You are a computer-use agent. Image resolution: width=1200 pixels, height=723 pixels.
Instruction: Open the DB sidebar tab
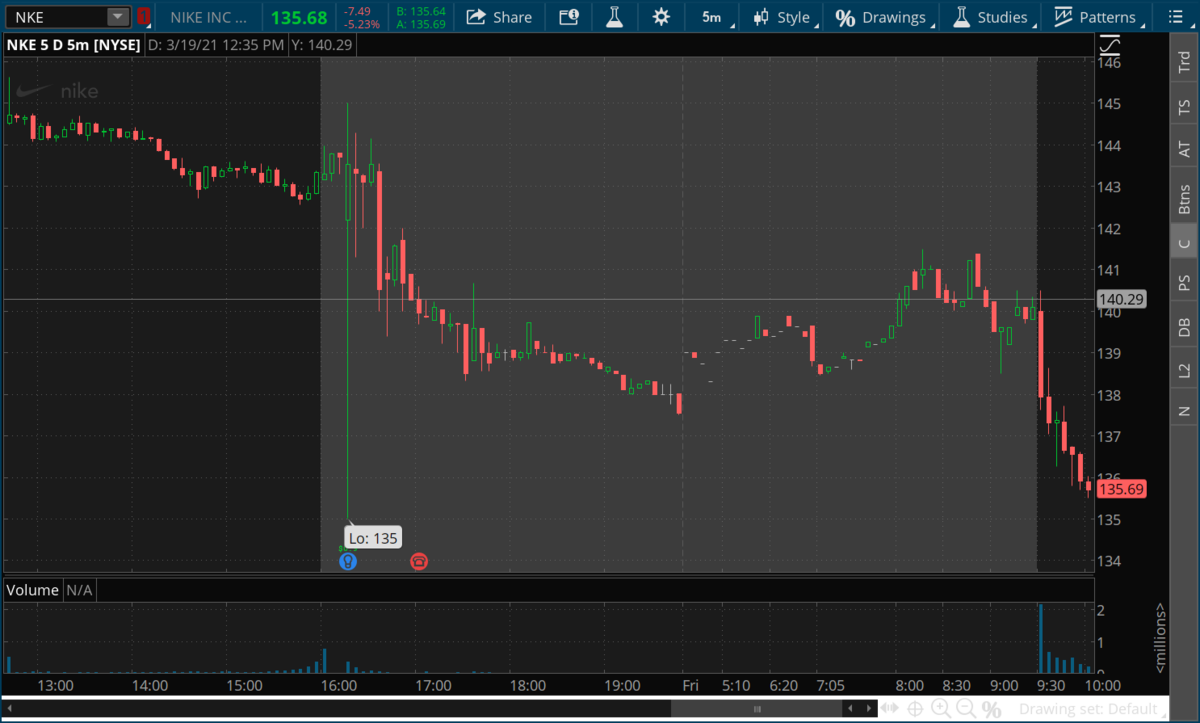point(1184,326)
